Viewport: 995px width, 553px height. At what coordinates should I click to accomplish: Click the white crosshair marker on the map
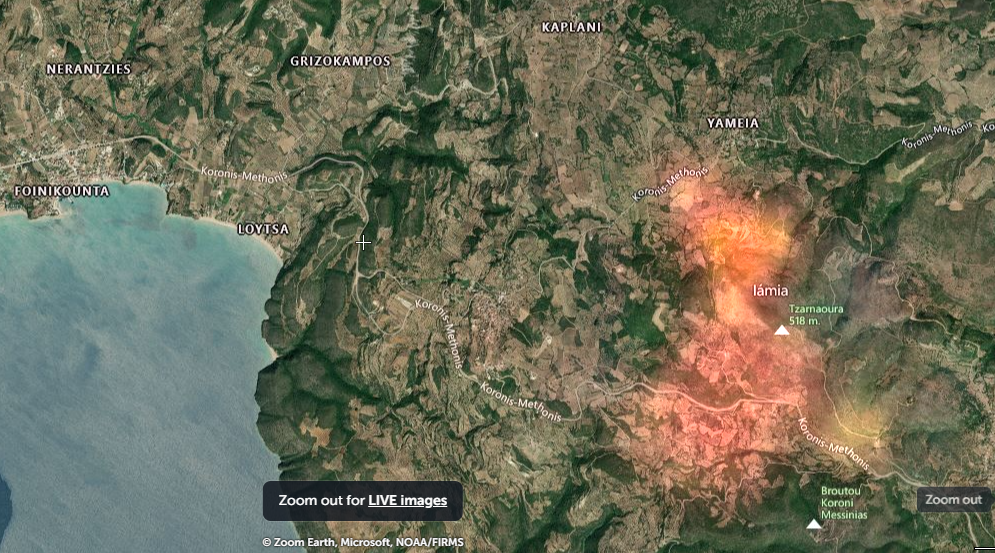coord(363,243)
